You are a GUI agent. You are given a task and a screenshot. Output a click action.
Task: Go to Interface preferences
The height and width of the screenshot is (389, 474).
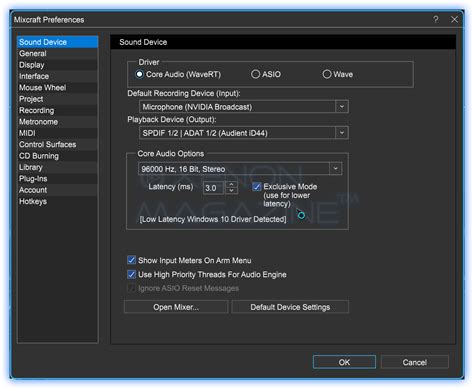pos(58,76)
